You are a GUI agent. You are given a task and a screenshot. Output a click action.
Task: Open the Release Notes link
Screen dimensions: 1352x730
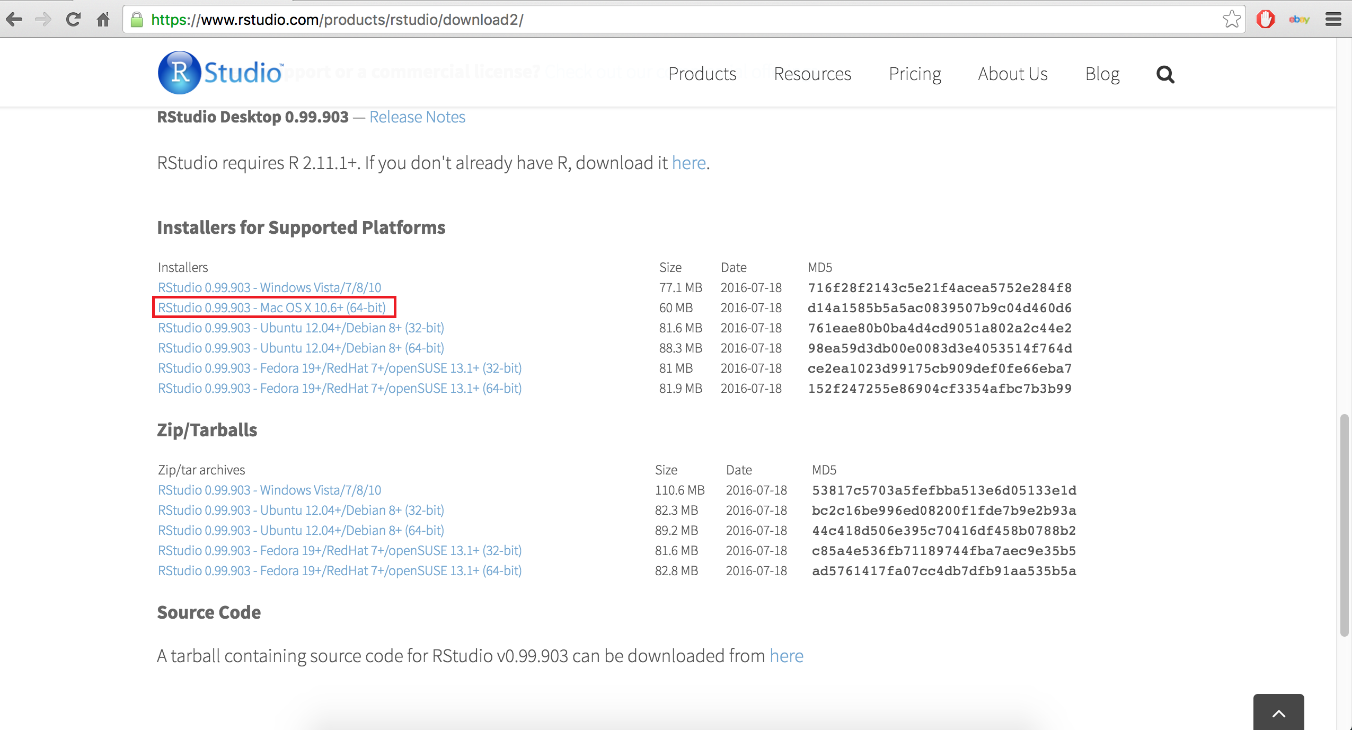tap(417, 117)
